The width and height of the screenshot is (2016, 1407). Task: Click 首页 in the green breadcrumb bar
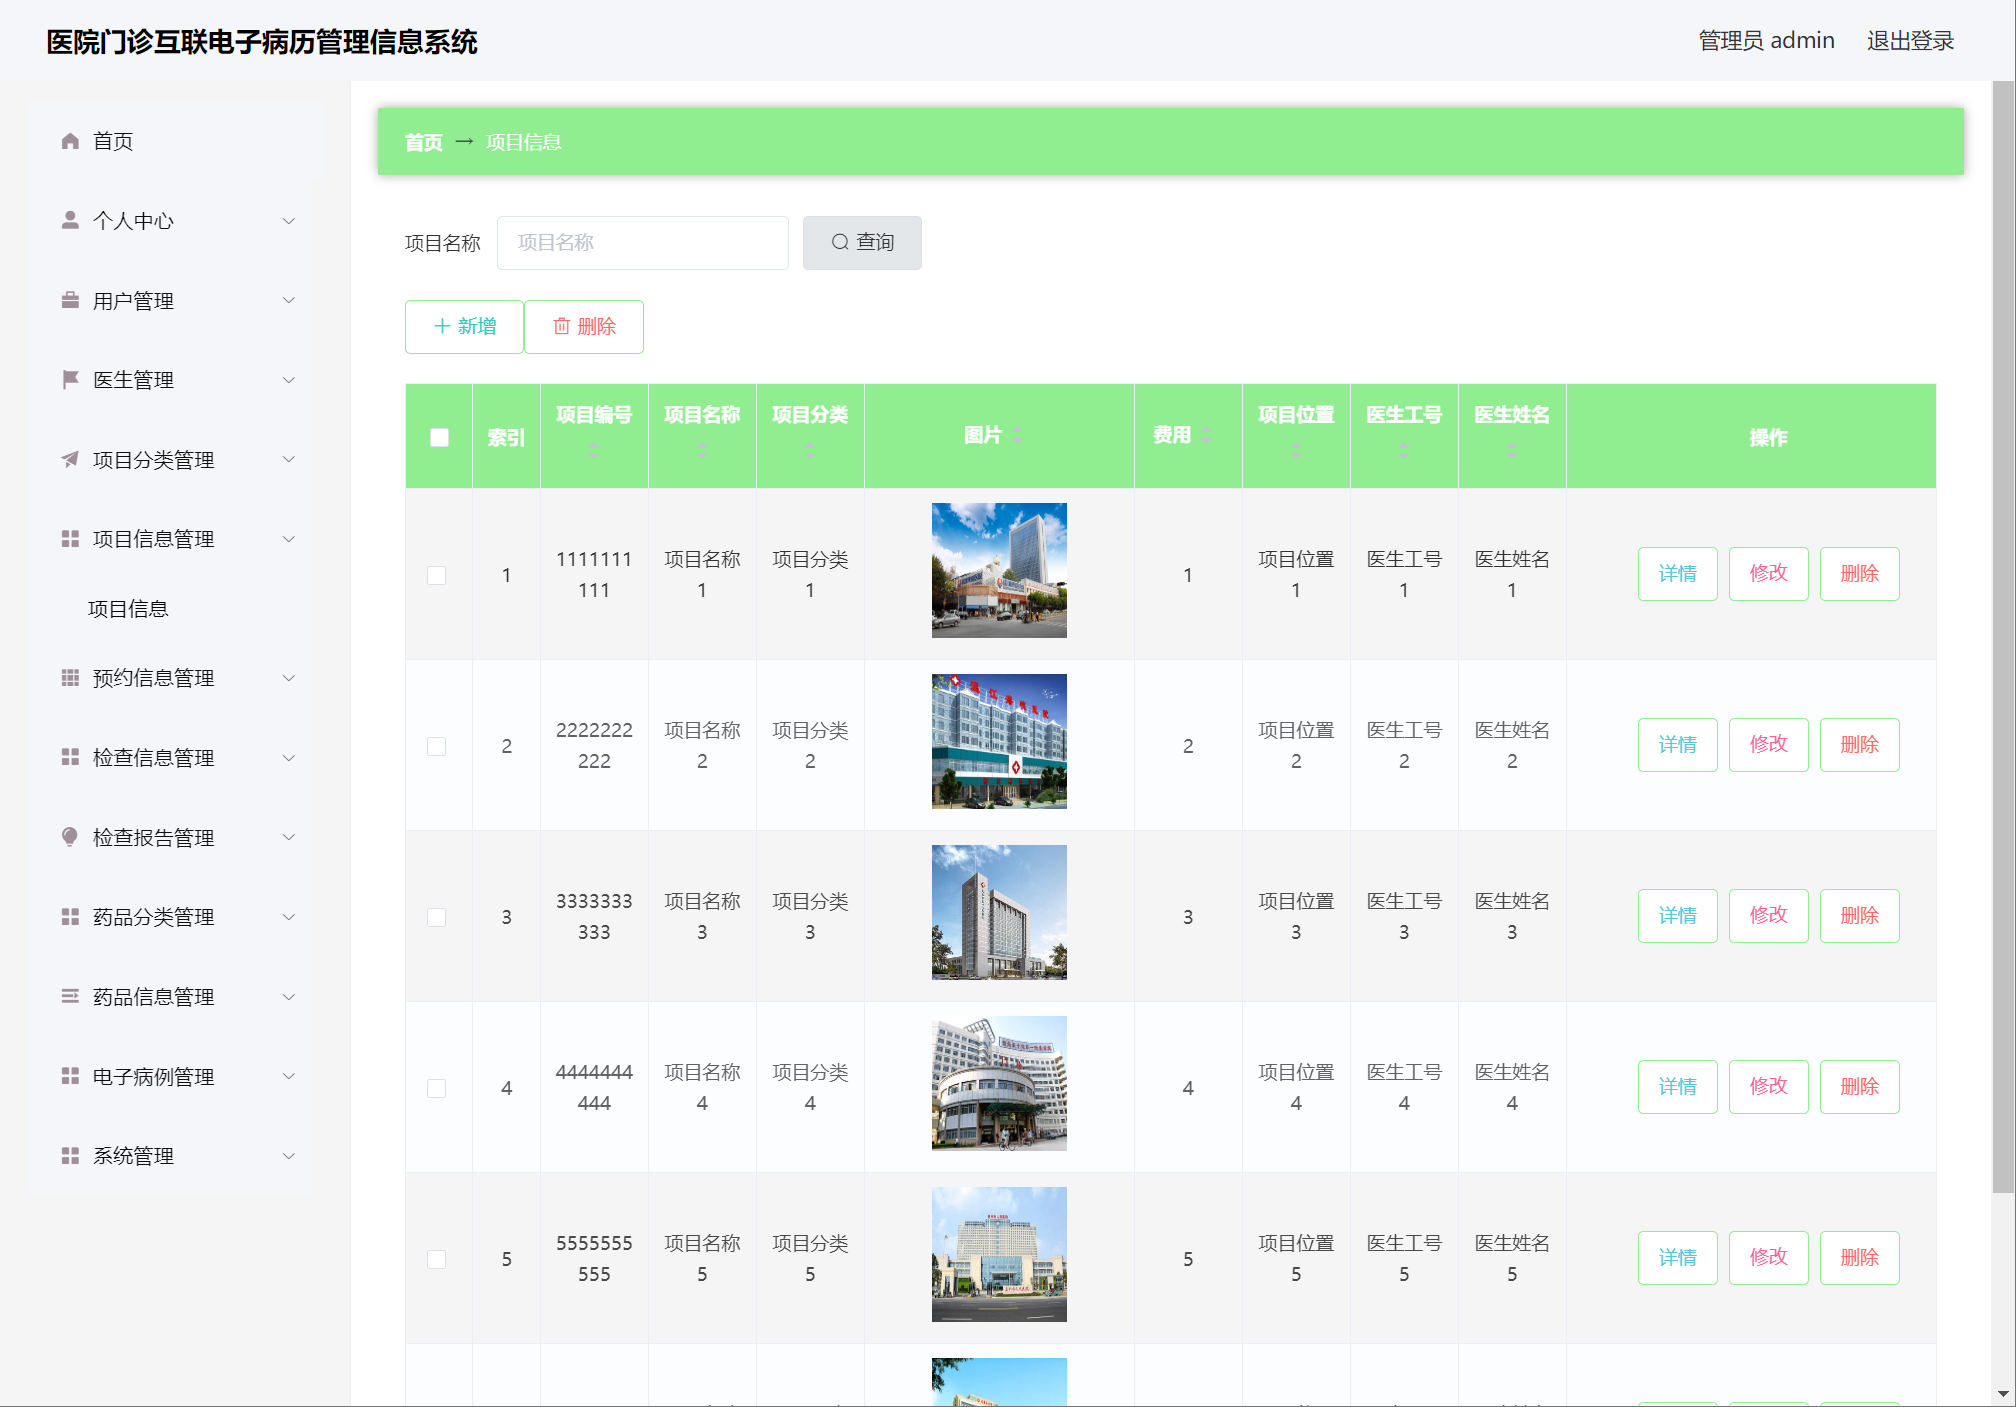click(x=423, y=142)
